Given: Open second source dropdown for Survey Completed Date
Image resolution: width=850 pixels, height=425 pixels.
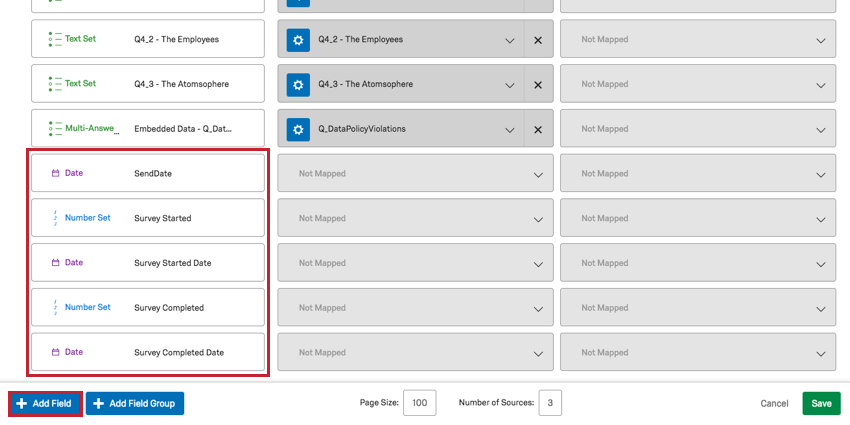Looking at the screenshot, I should (698, 353).
